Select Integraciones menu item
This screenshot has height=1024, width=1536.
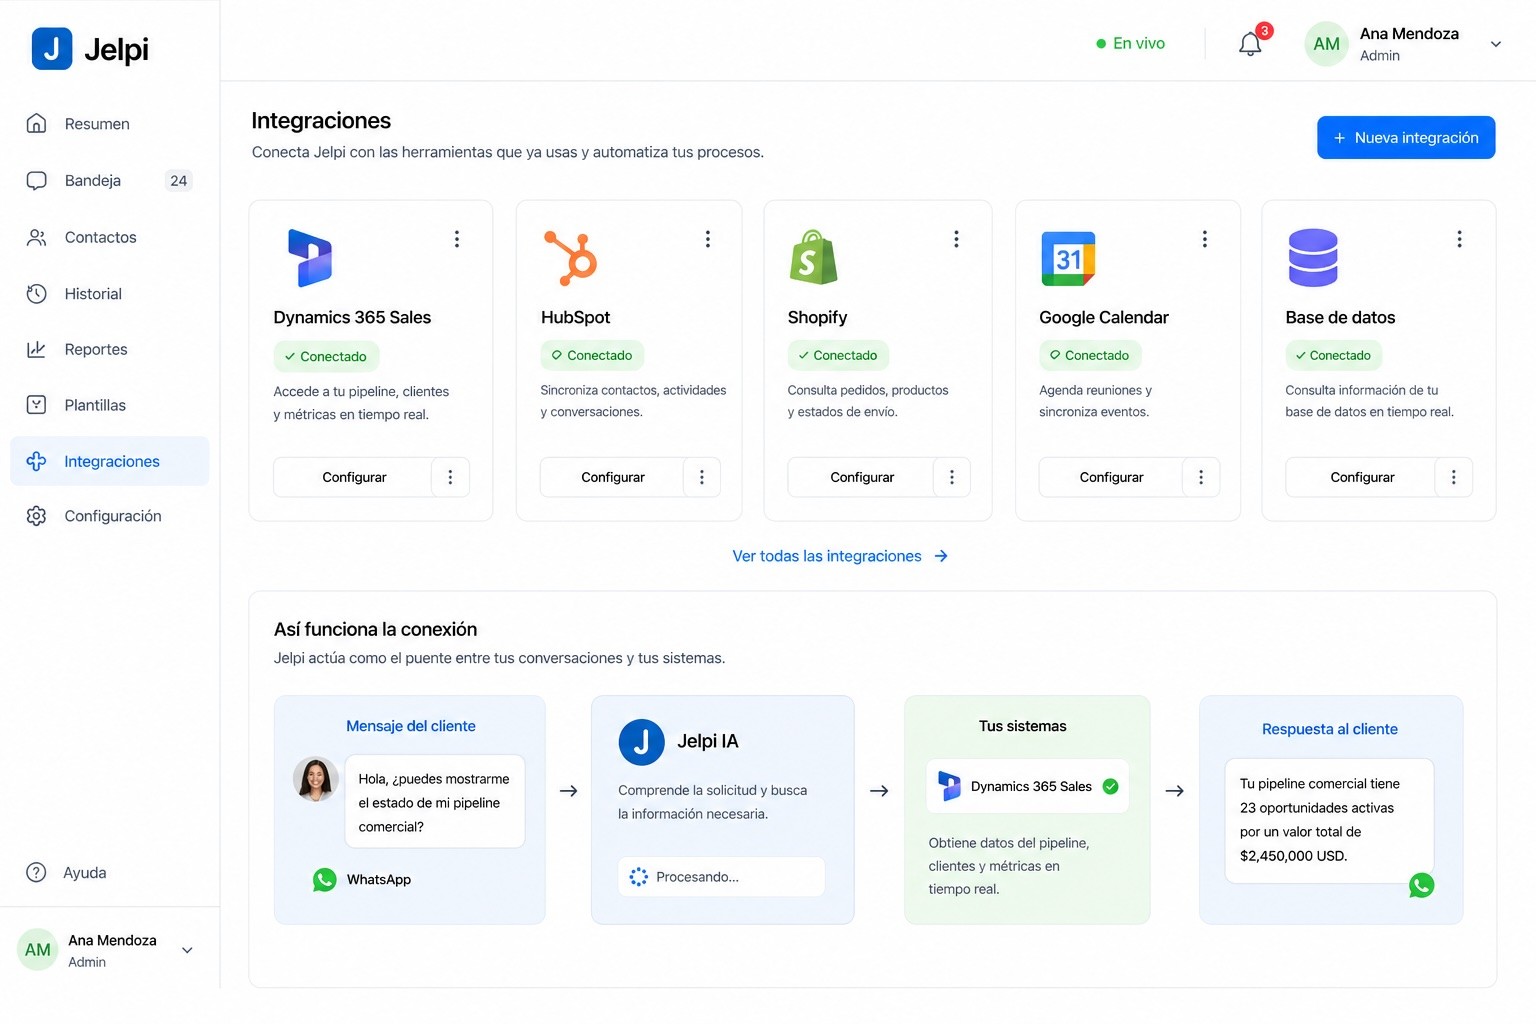point(110,461)
